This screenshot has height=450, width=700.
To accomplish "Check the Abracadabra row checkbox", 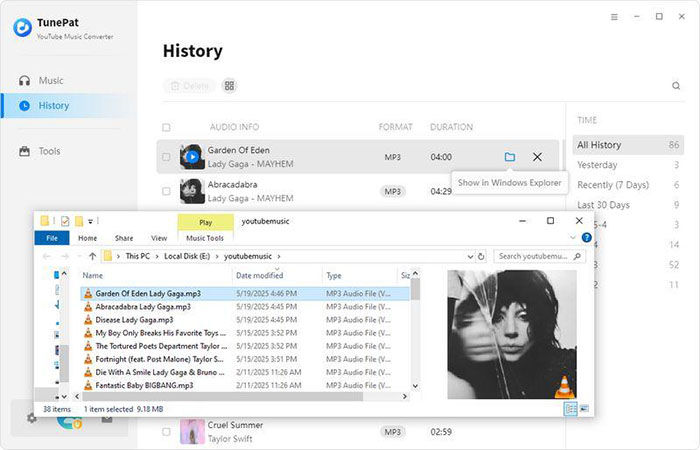I will [x=166, y=191].
